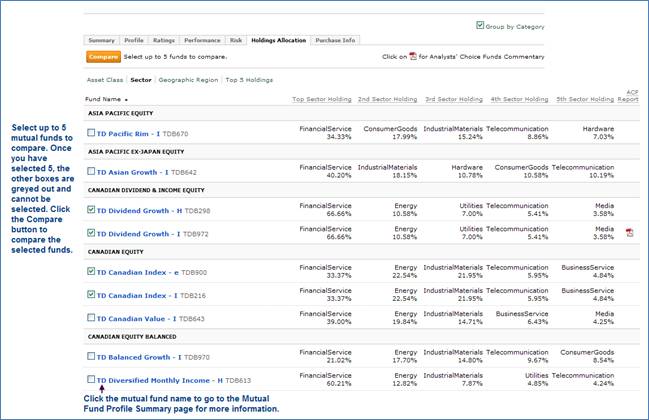Screen dimensions: 649x420
Task: Click 60.21% FinancialService for Diversified Monthly Income
Action: (x=325, y=379)
